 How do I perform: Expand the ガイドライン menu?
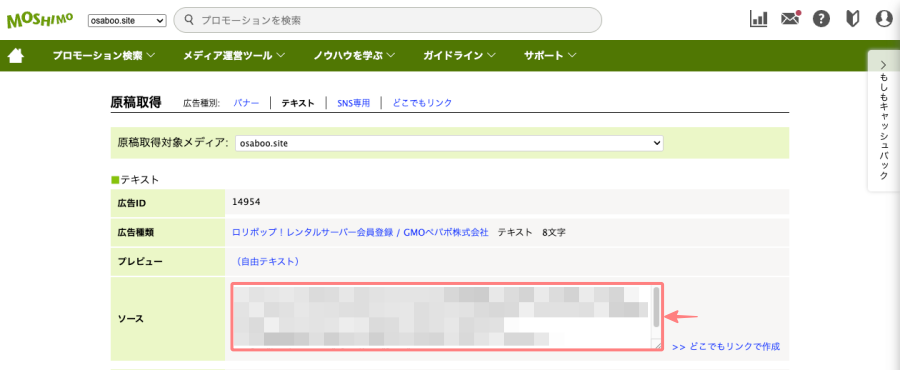pos(459,56)
